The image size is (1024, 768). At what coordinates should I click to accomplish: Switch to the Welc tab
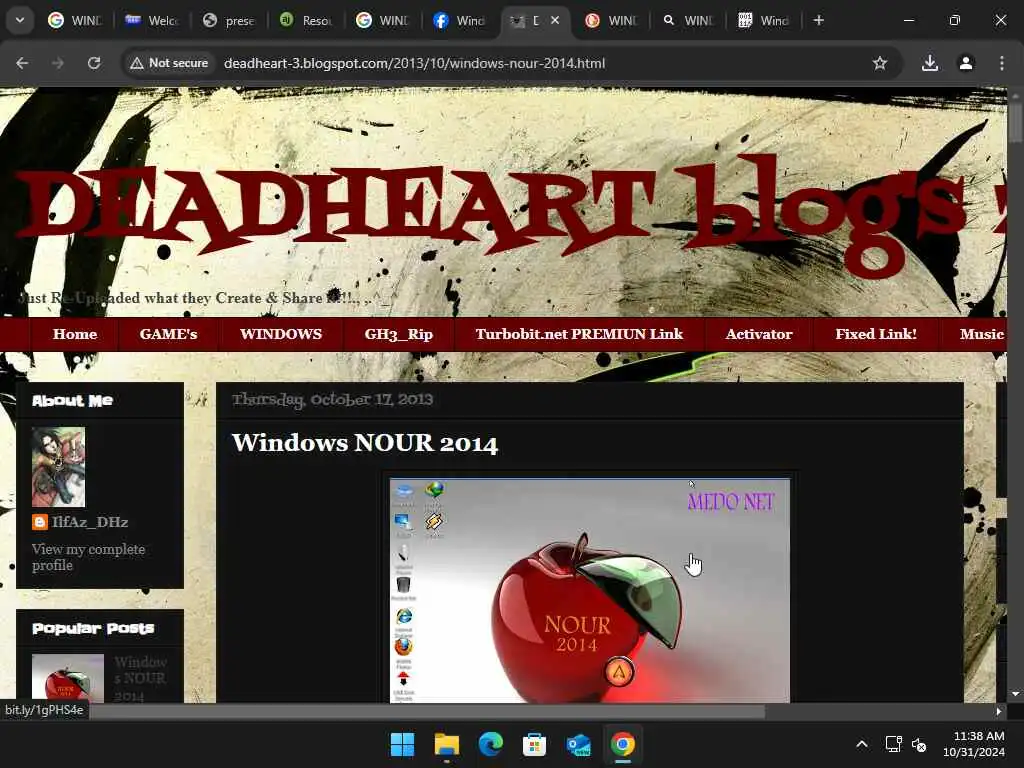(x=152, y=20)
